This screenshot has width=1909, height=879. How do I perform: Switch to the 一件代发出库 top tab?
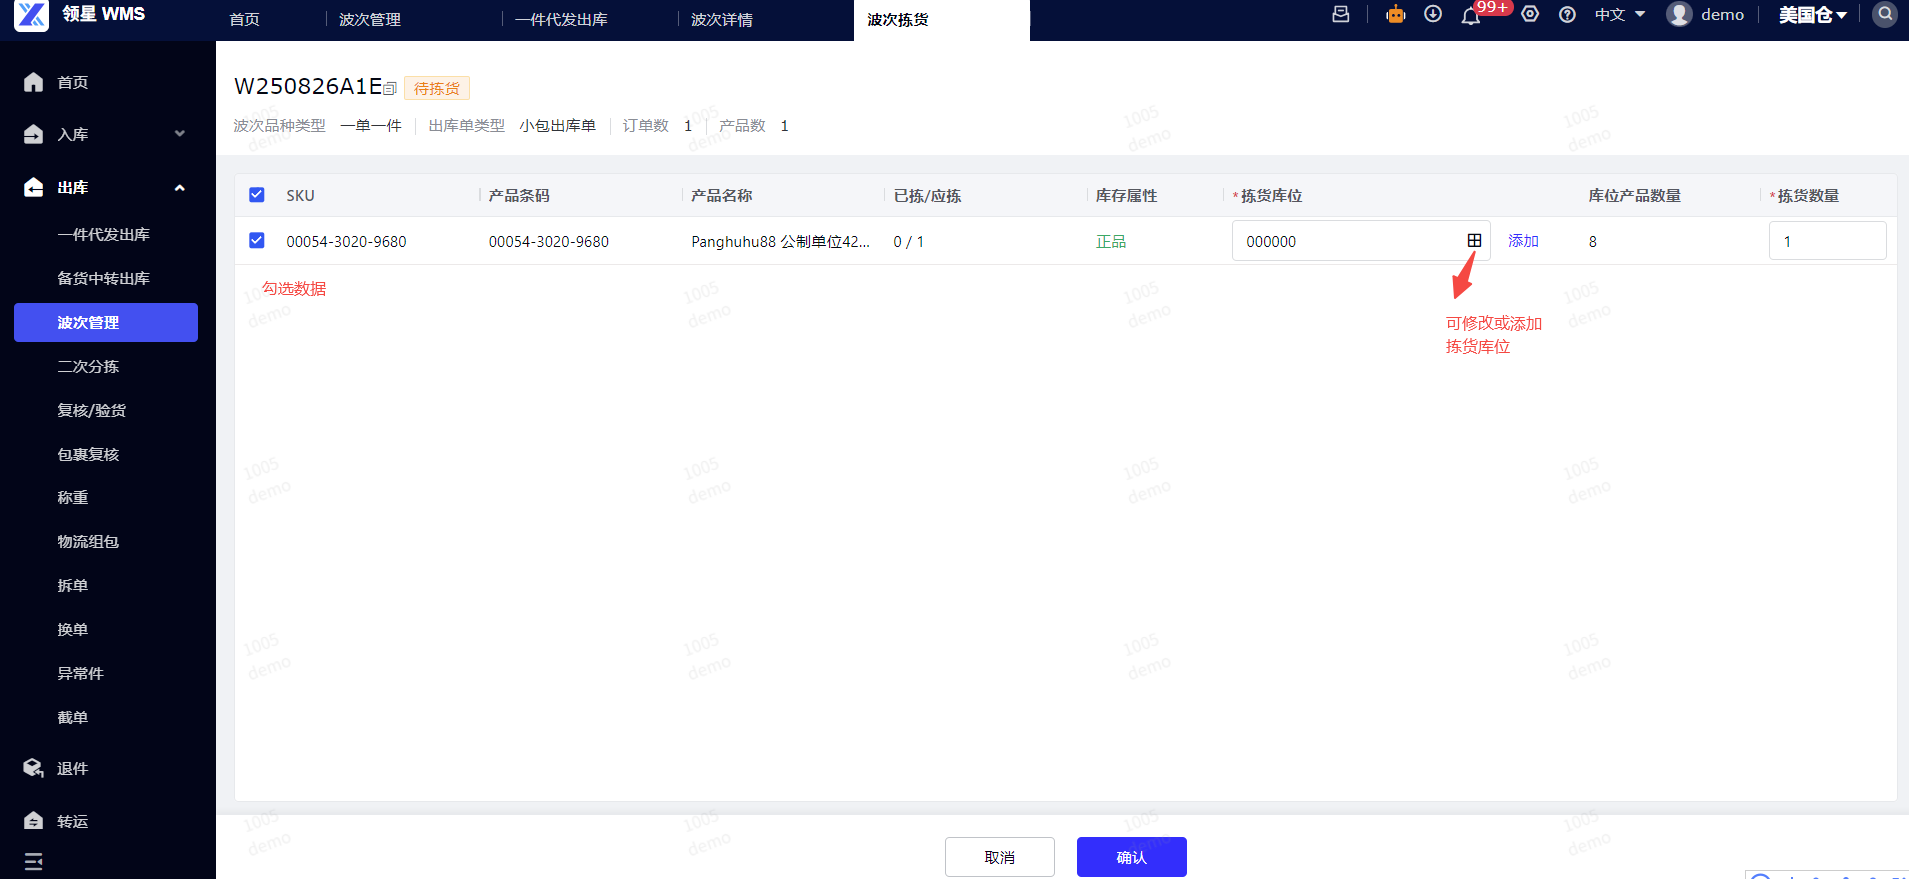561,19
